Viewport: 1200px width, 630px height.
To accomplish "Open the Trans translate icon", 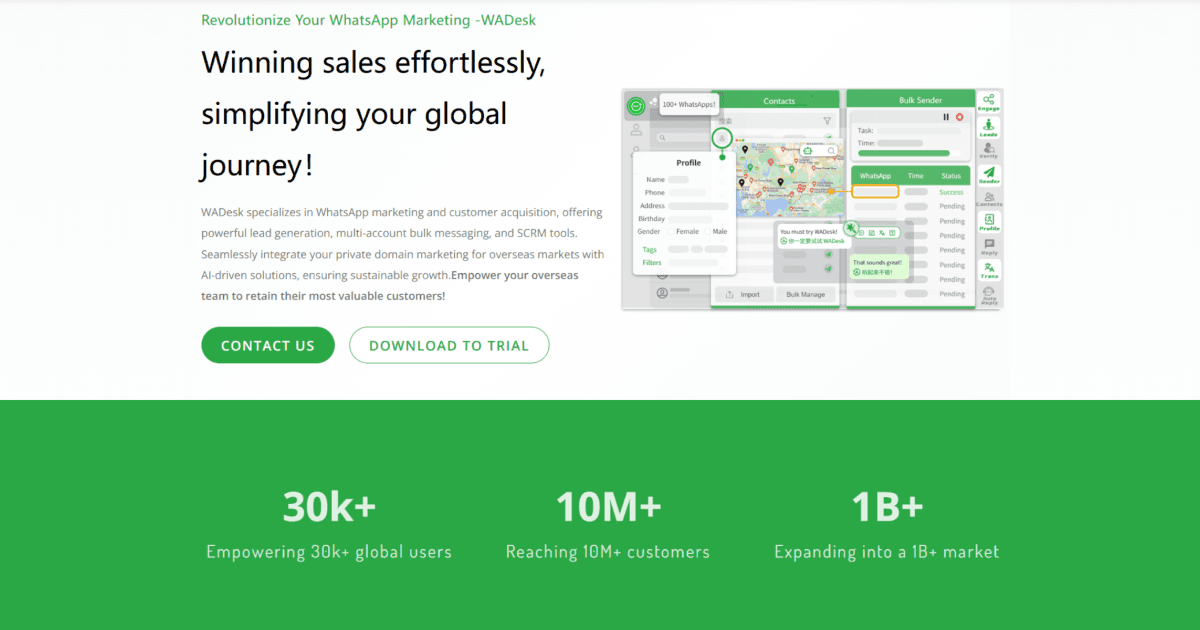I will tap(989, 270).
